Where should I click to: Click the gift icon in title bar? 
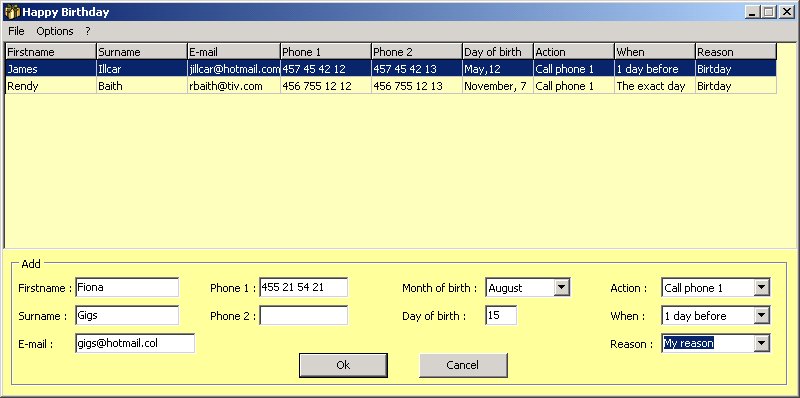pyautogui.click(x=12, y=12)
